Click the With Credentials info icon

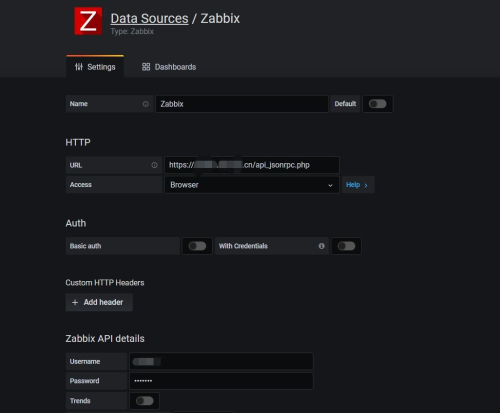(321, 246)
